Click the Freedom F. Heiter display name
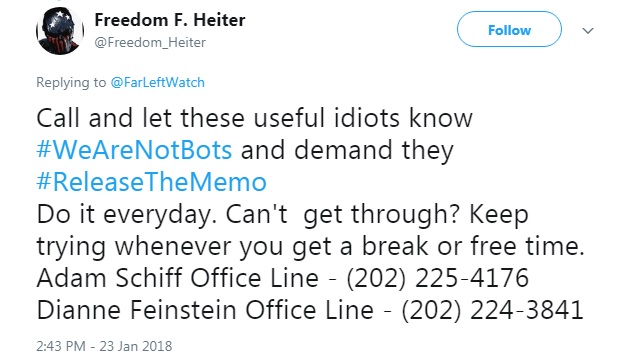 click(x=170, y=20)
